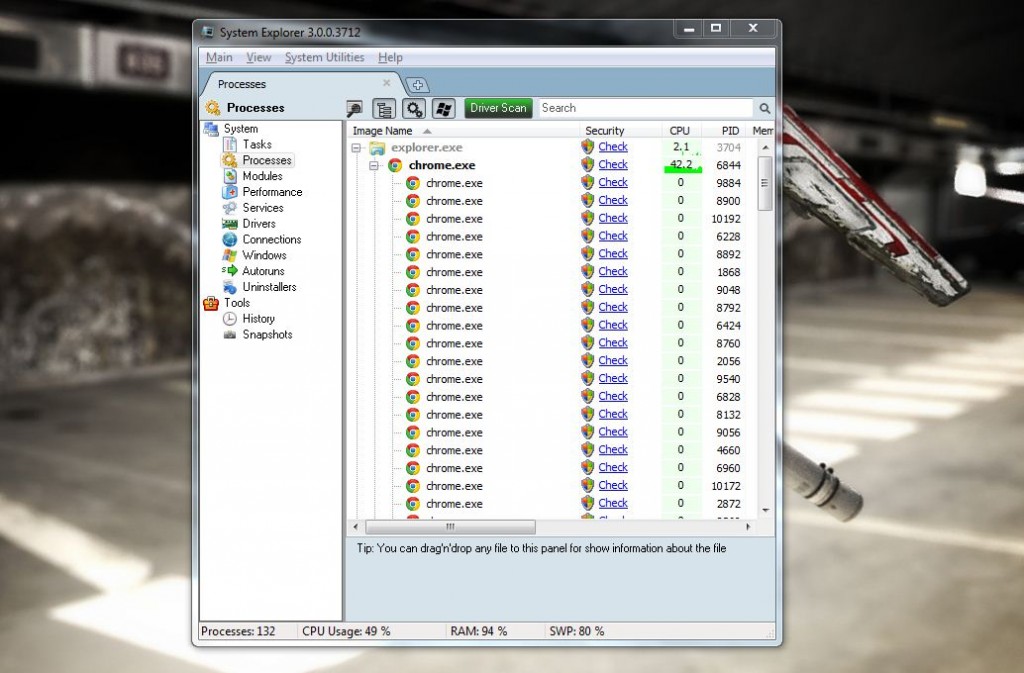Click the Check link for PID 1868
This screenshot has height=673, width=1024.
[x=613, y=272]
